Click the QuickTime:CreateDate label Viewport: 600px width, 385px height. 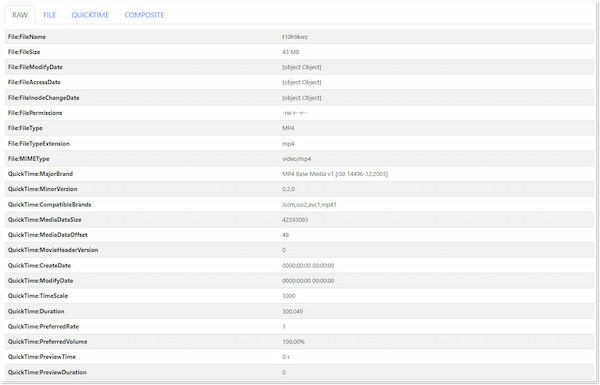click(x=39, y=265)
